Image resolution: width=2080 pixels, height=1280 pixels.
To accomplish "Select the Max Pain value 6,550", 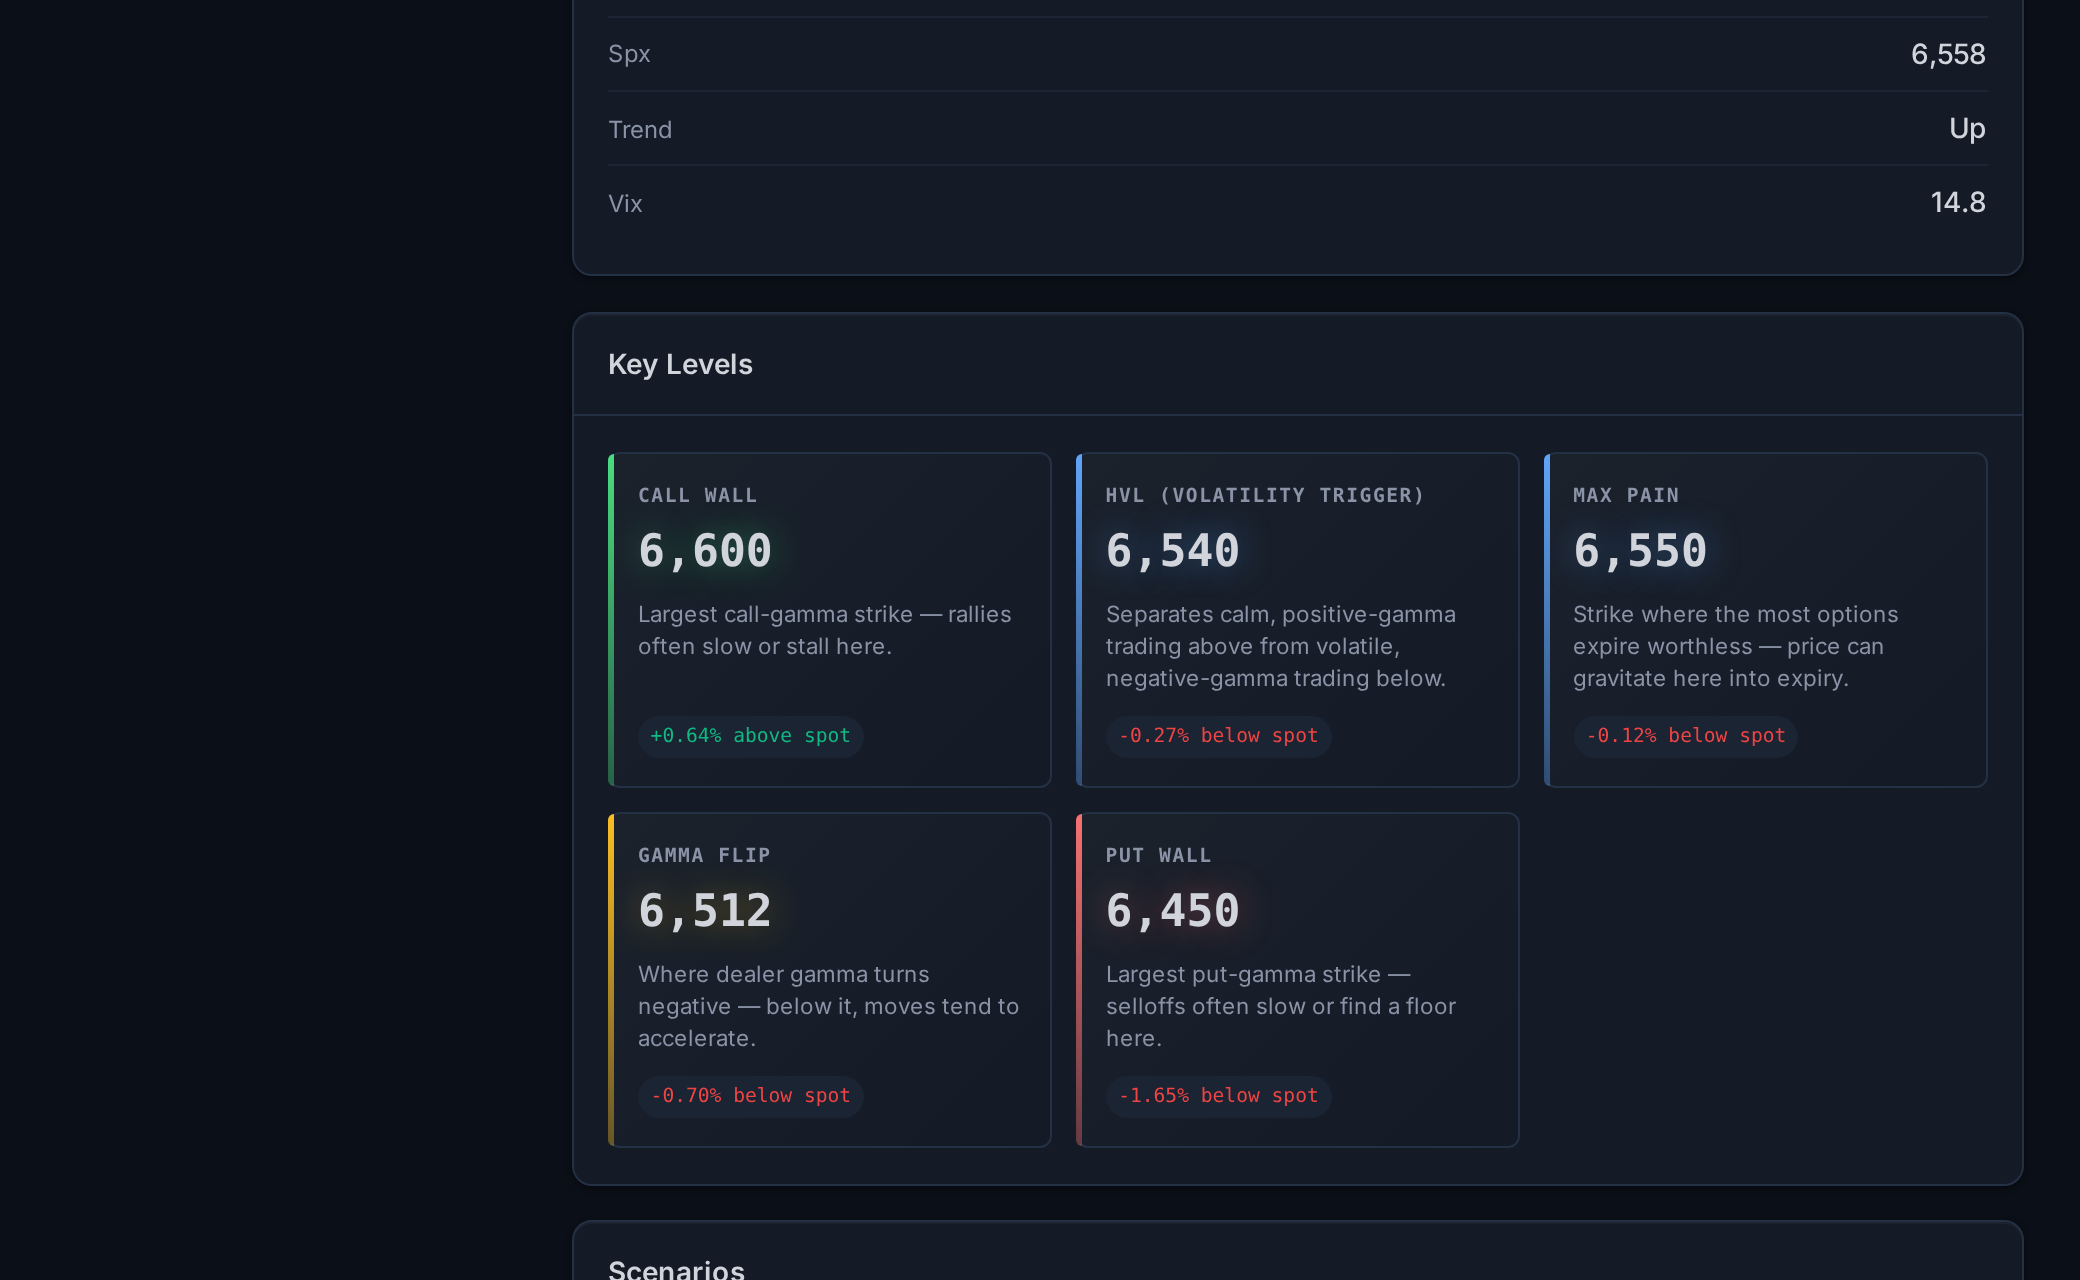I will (x=1640, y=551).
